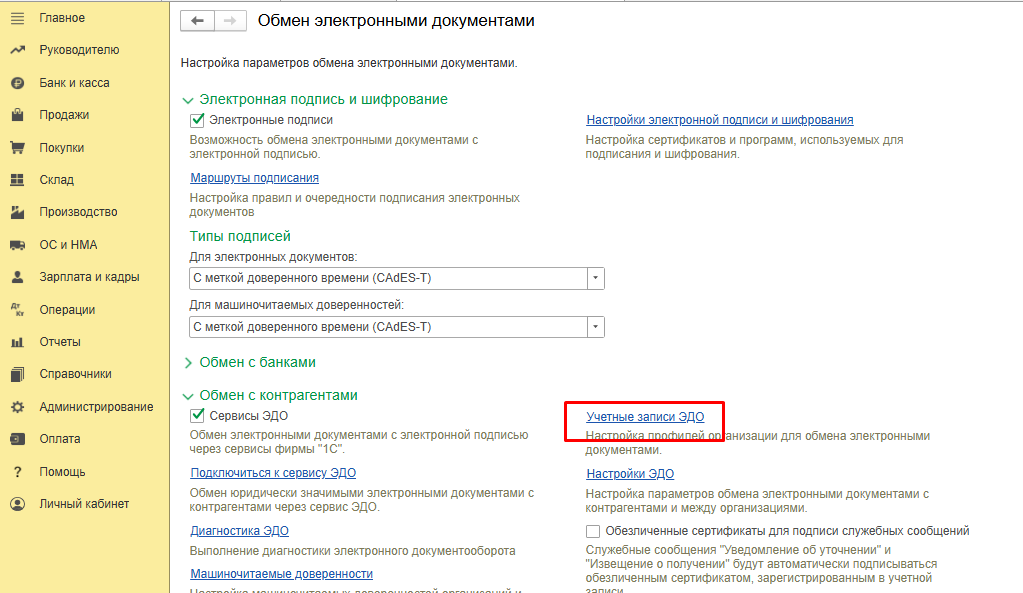Expand the Обмен с банками section
The height and width of the screenshot is (593, 1023).
[188, 363]
